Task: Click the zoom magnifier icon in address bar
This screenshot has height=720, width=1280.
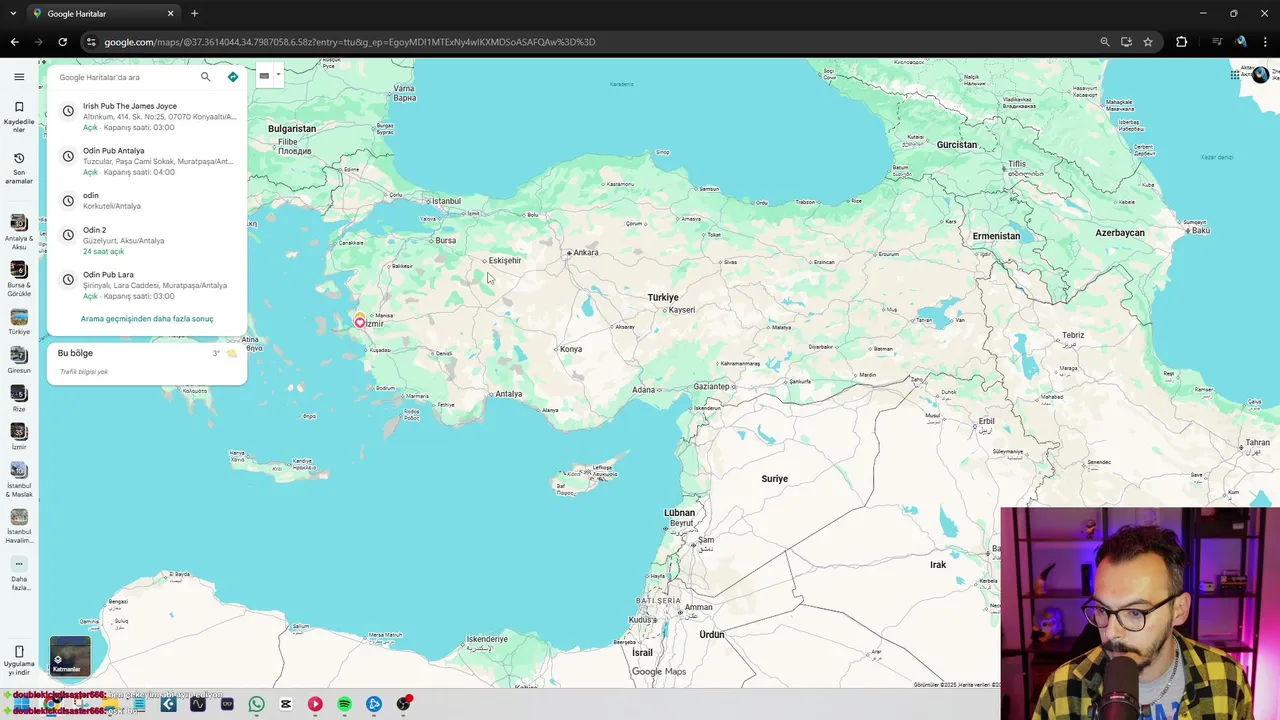Action: click(1105, 42)
